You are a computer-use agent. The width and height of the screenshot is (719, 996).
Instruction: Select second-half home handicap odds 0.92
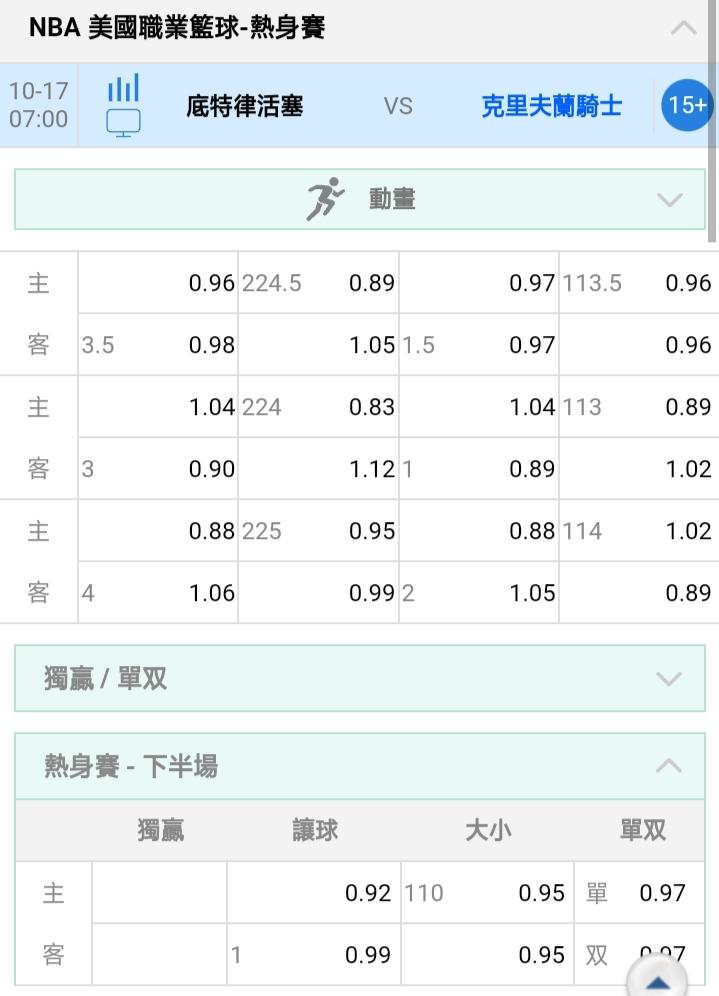(x=314, y=892)
